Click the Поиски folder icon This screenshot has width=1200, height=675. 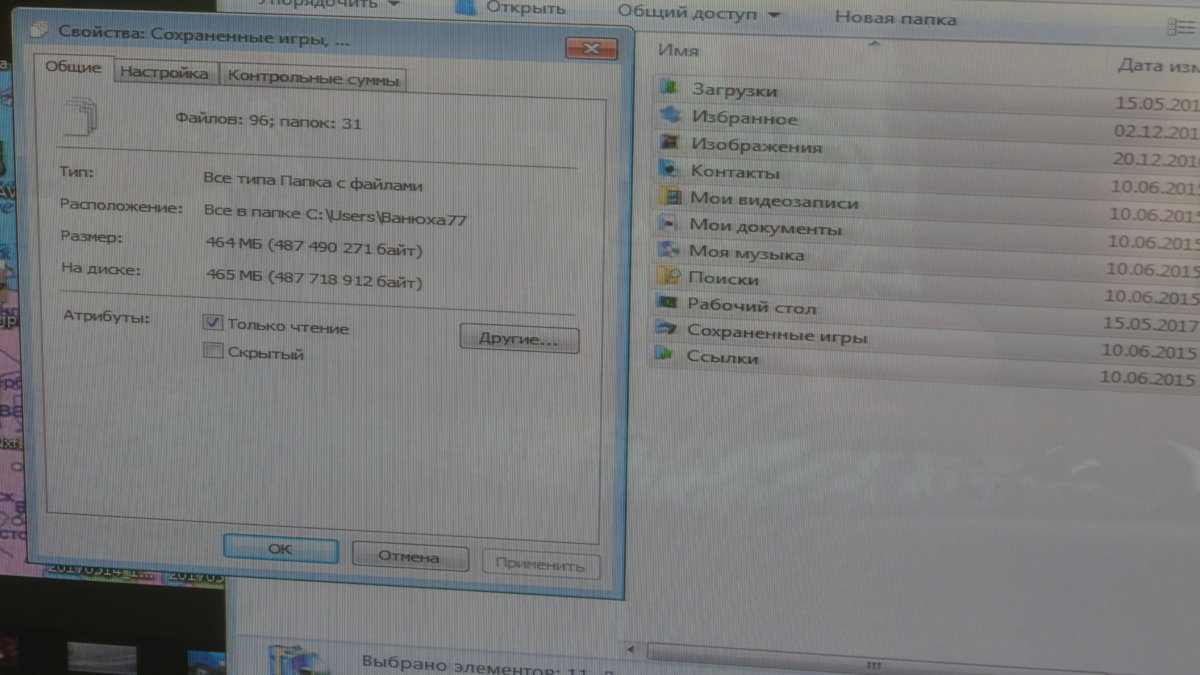point(669,276)
